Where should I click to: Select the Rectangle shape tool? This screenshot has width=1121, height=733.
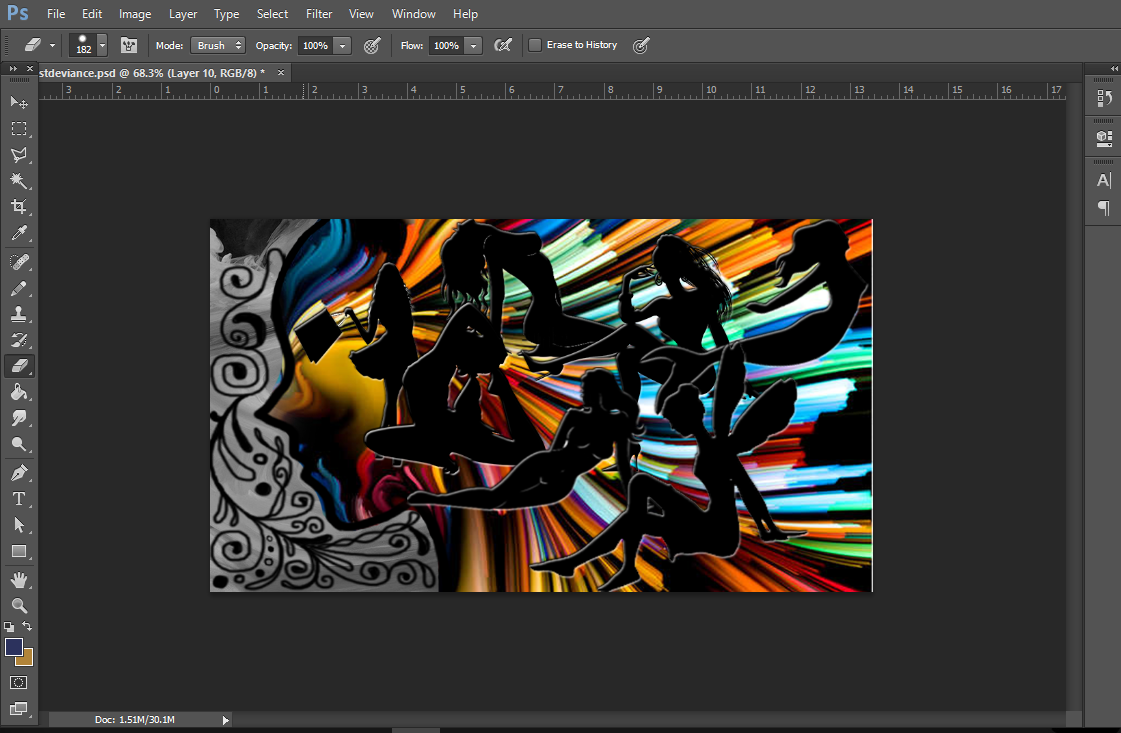coord(19,551)
